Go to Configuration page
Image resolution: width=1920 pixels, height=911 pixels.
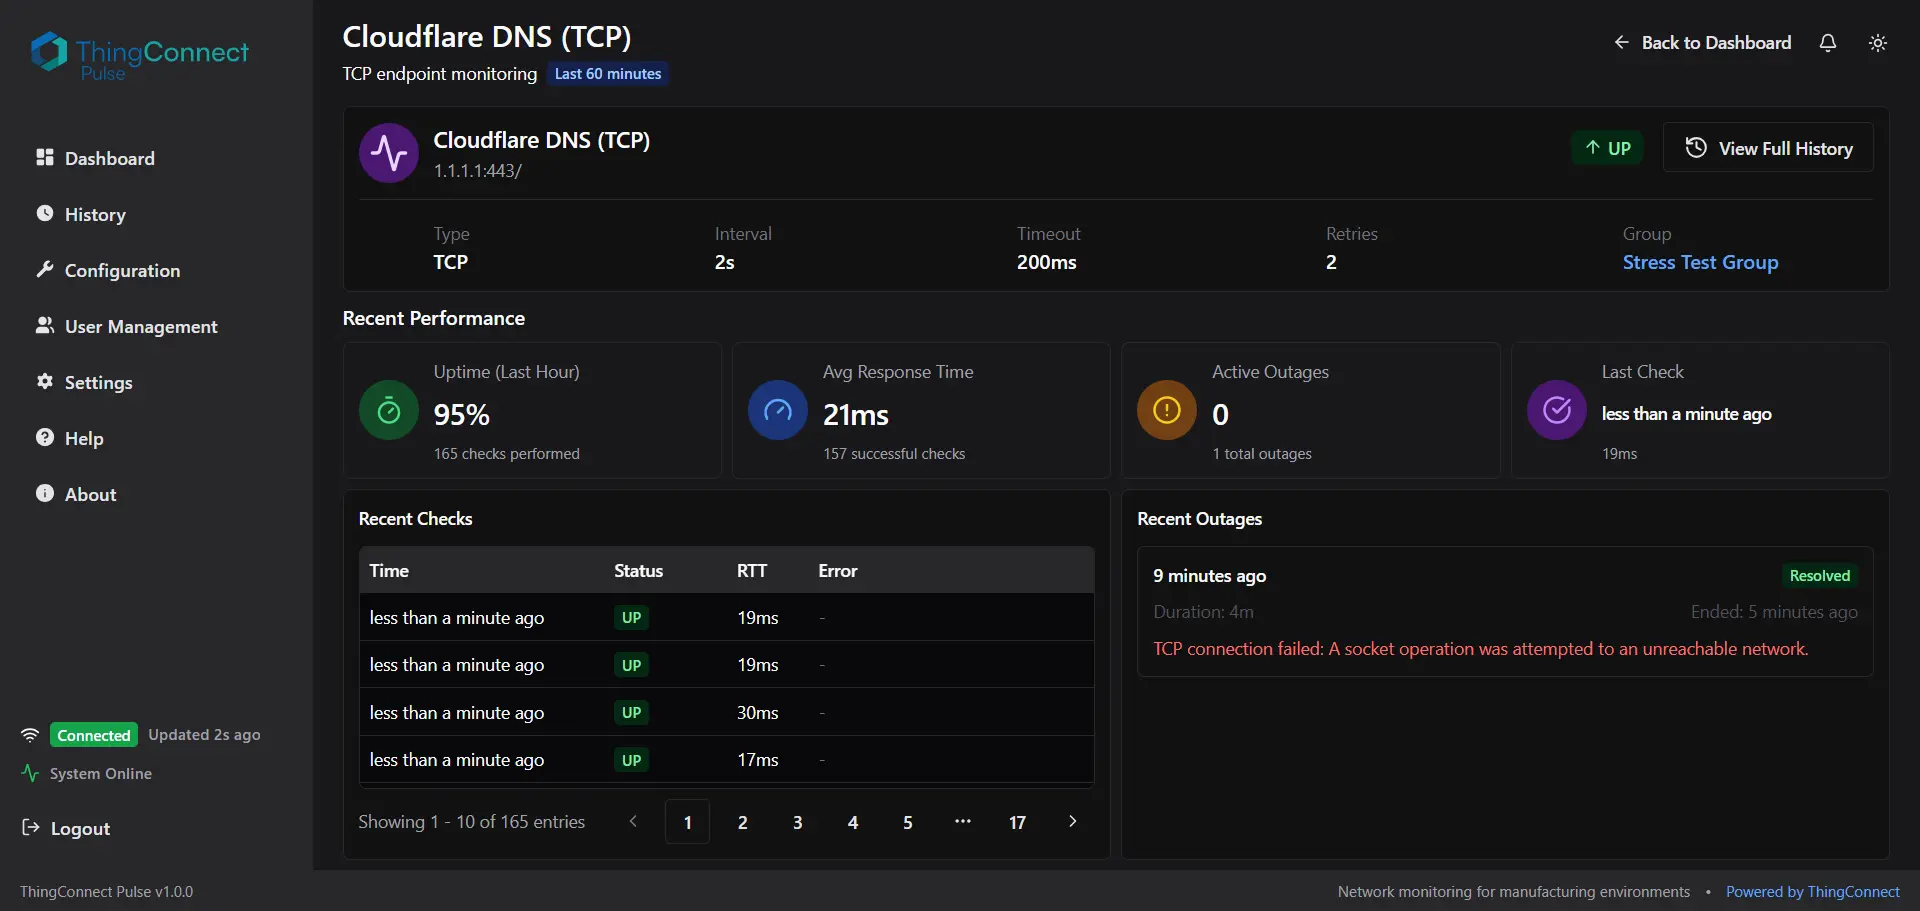tap(122, 270)
